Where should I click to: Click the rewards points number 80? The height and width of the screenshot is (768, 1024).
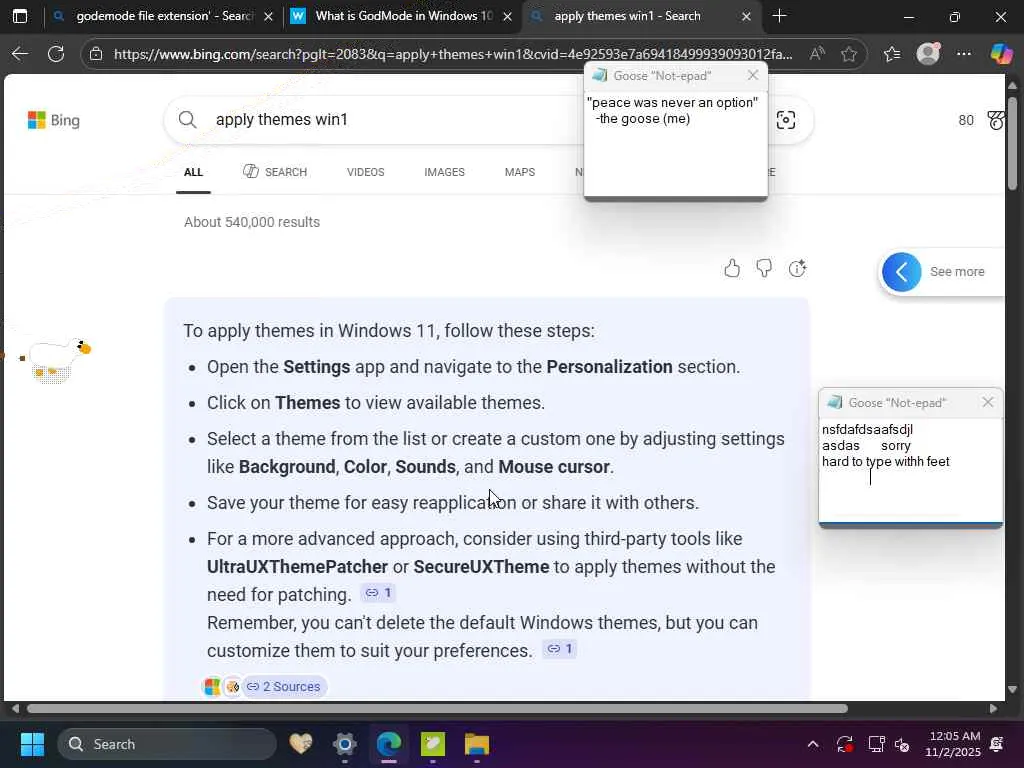966,120
